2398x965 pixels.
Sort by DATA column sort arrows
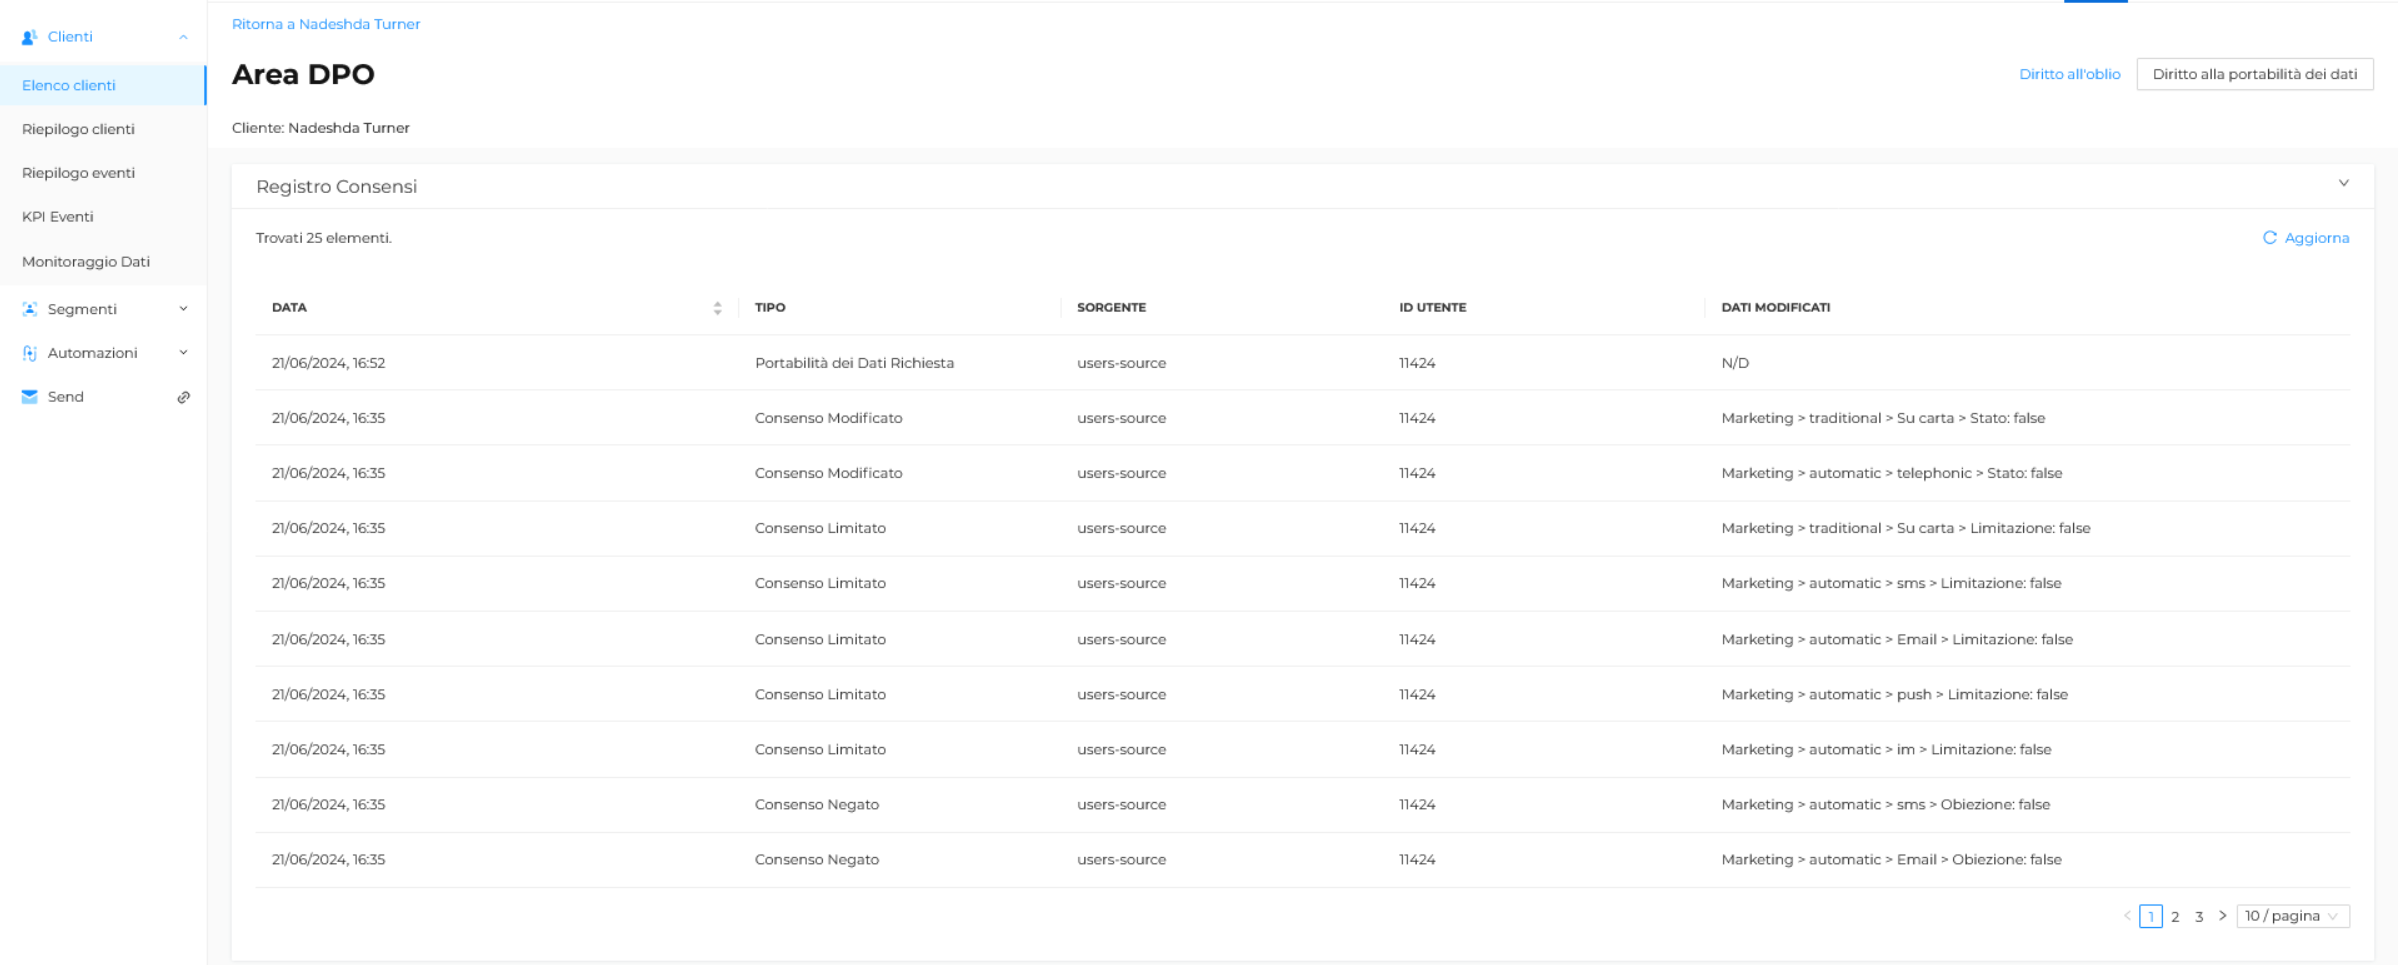click(717, 308)
